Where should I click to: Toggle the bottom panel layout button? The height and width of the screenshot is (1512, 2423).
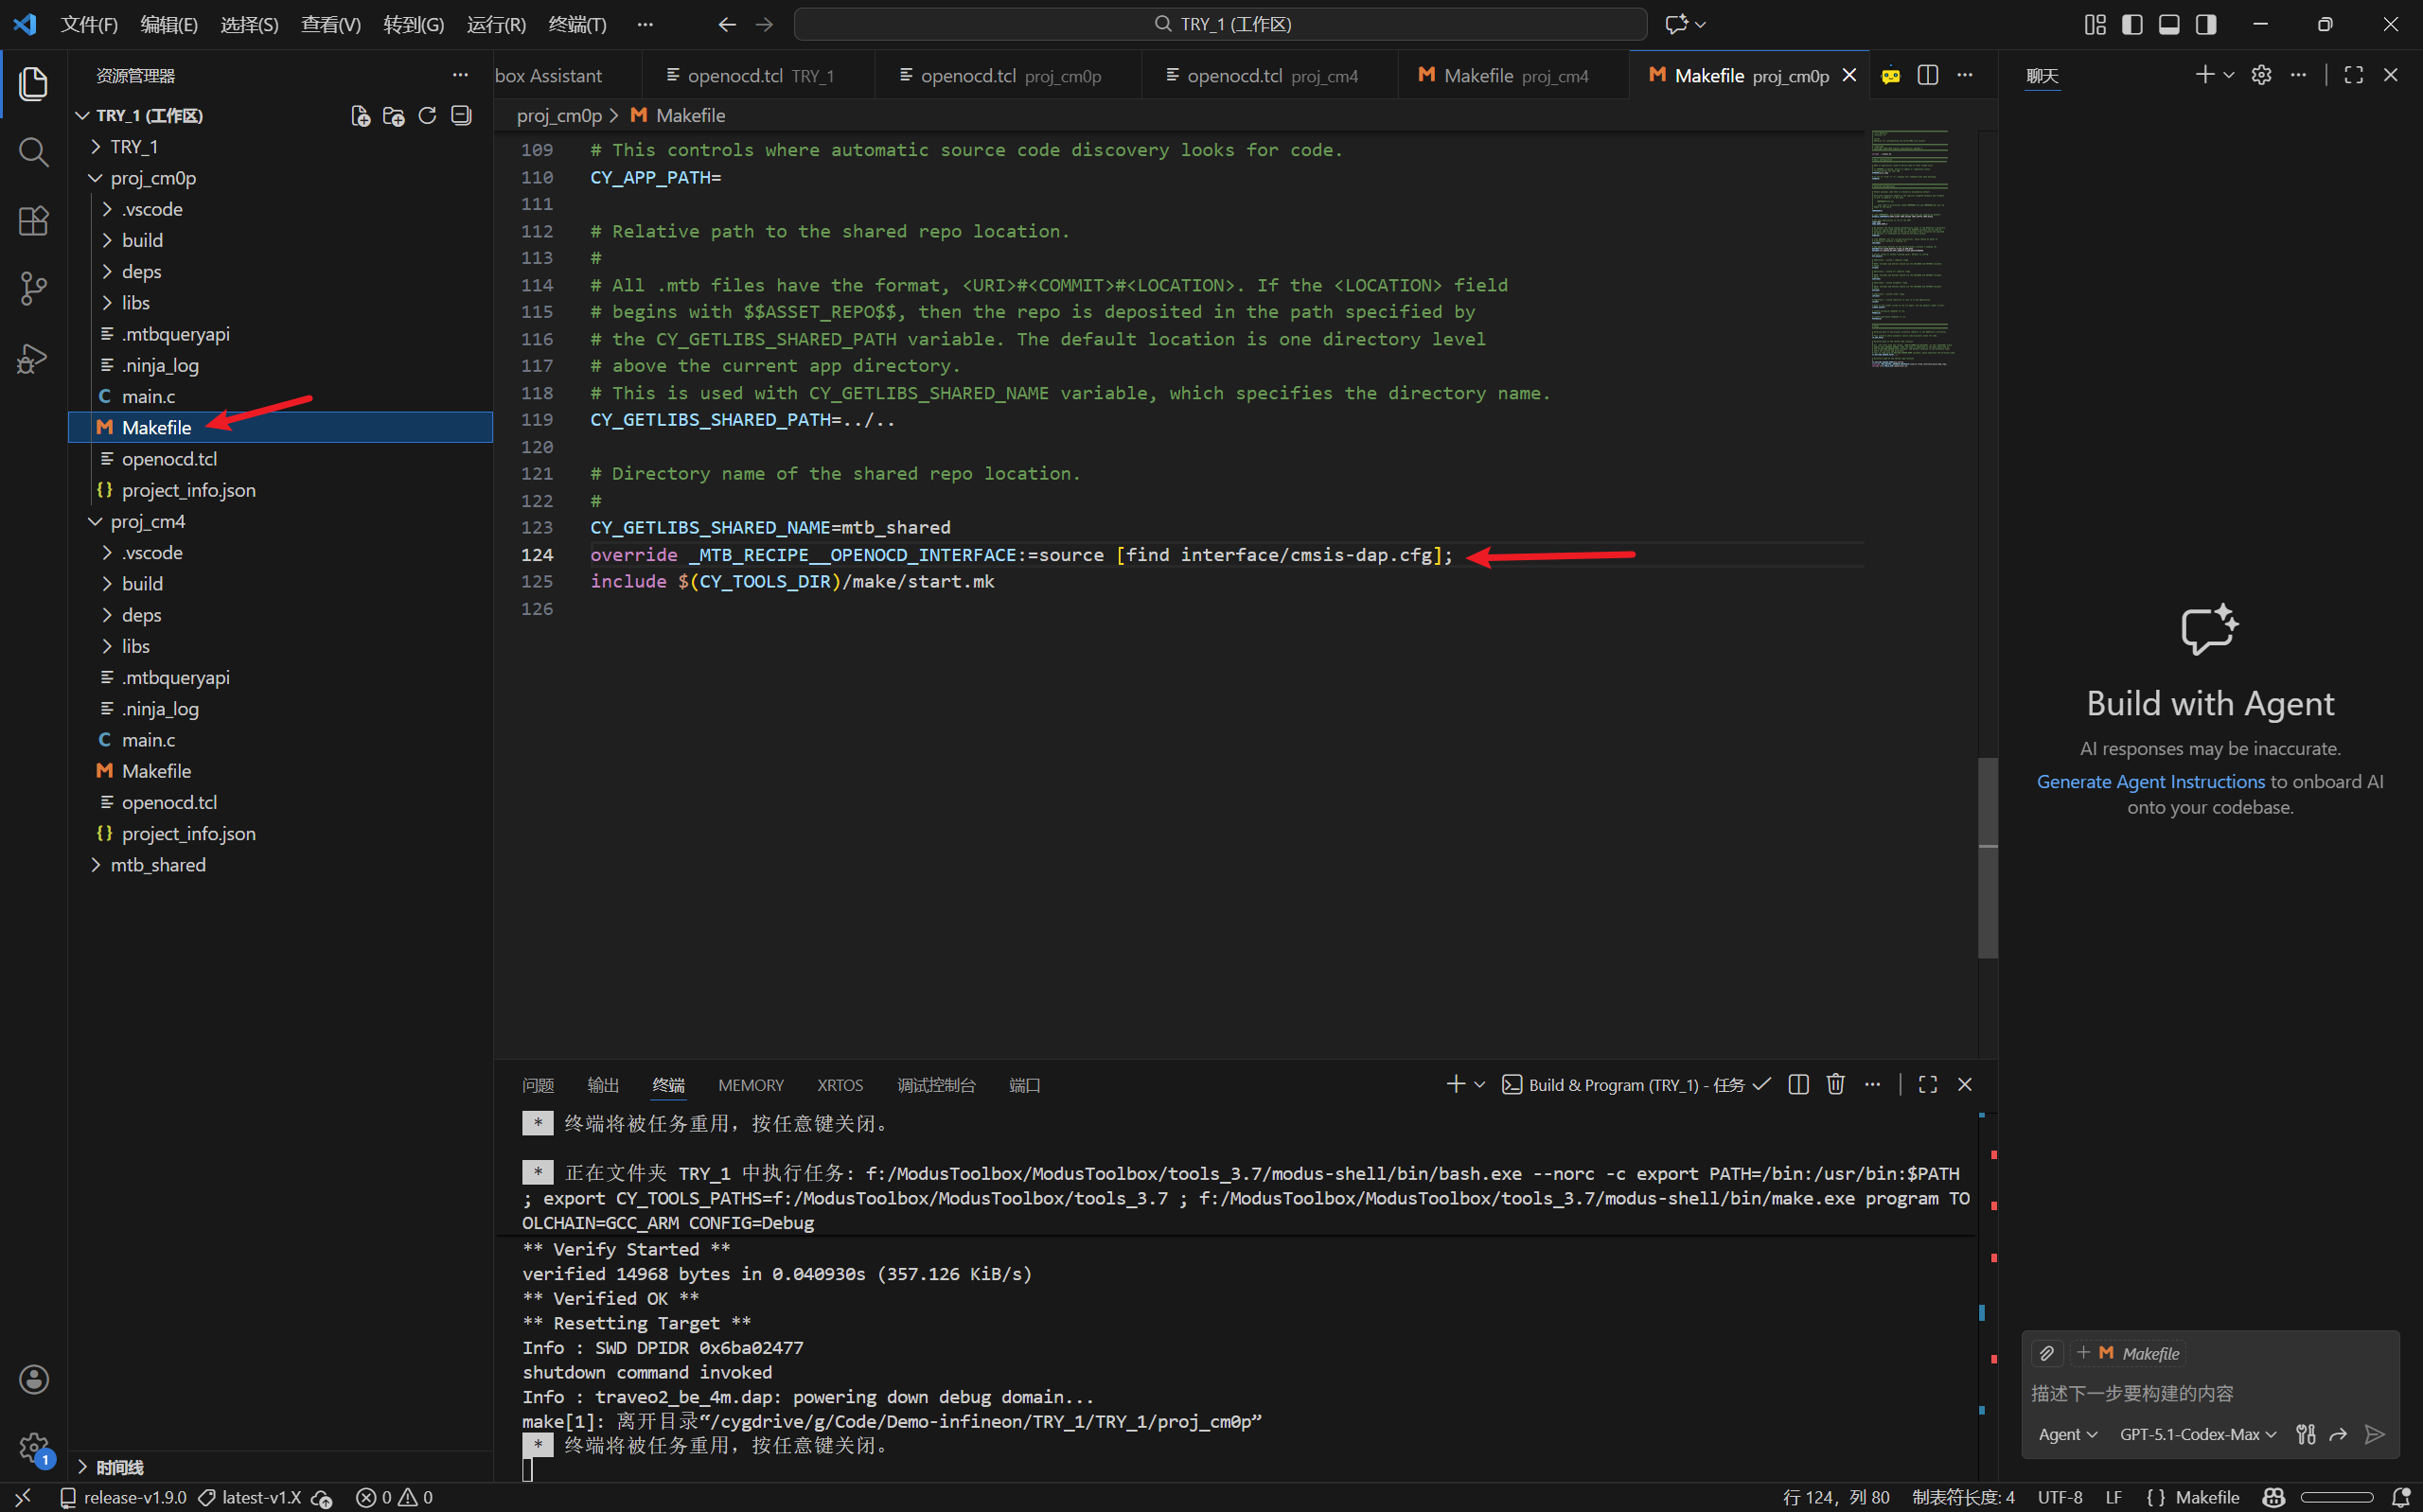pos(2169,24)
